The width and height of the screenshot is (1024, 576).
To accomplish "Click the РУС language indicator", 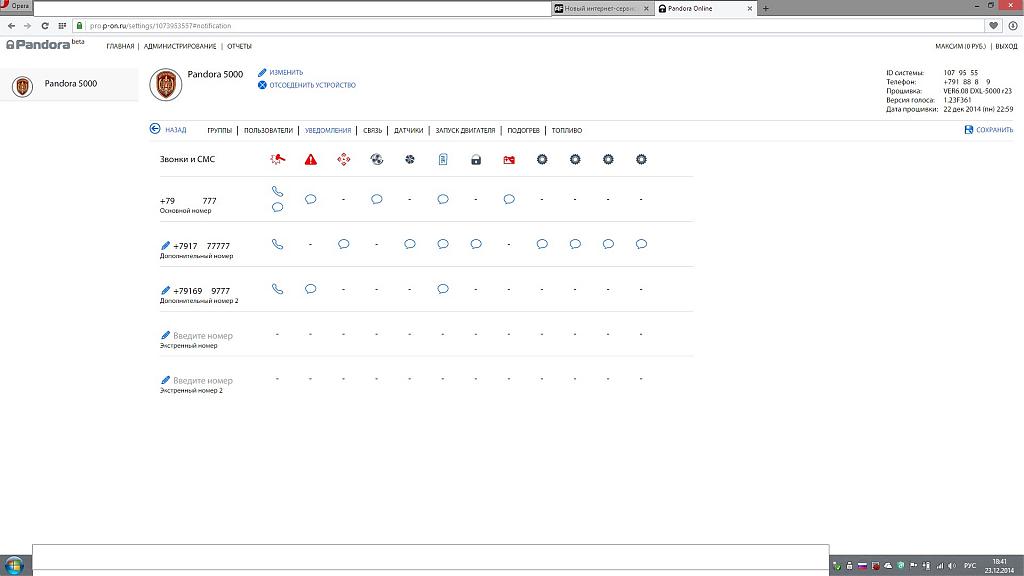I will pyautogui.click(x=970, y=566).
